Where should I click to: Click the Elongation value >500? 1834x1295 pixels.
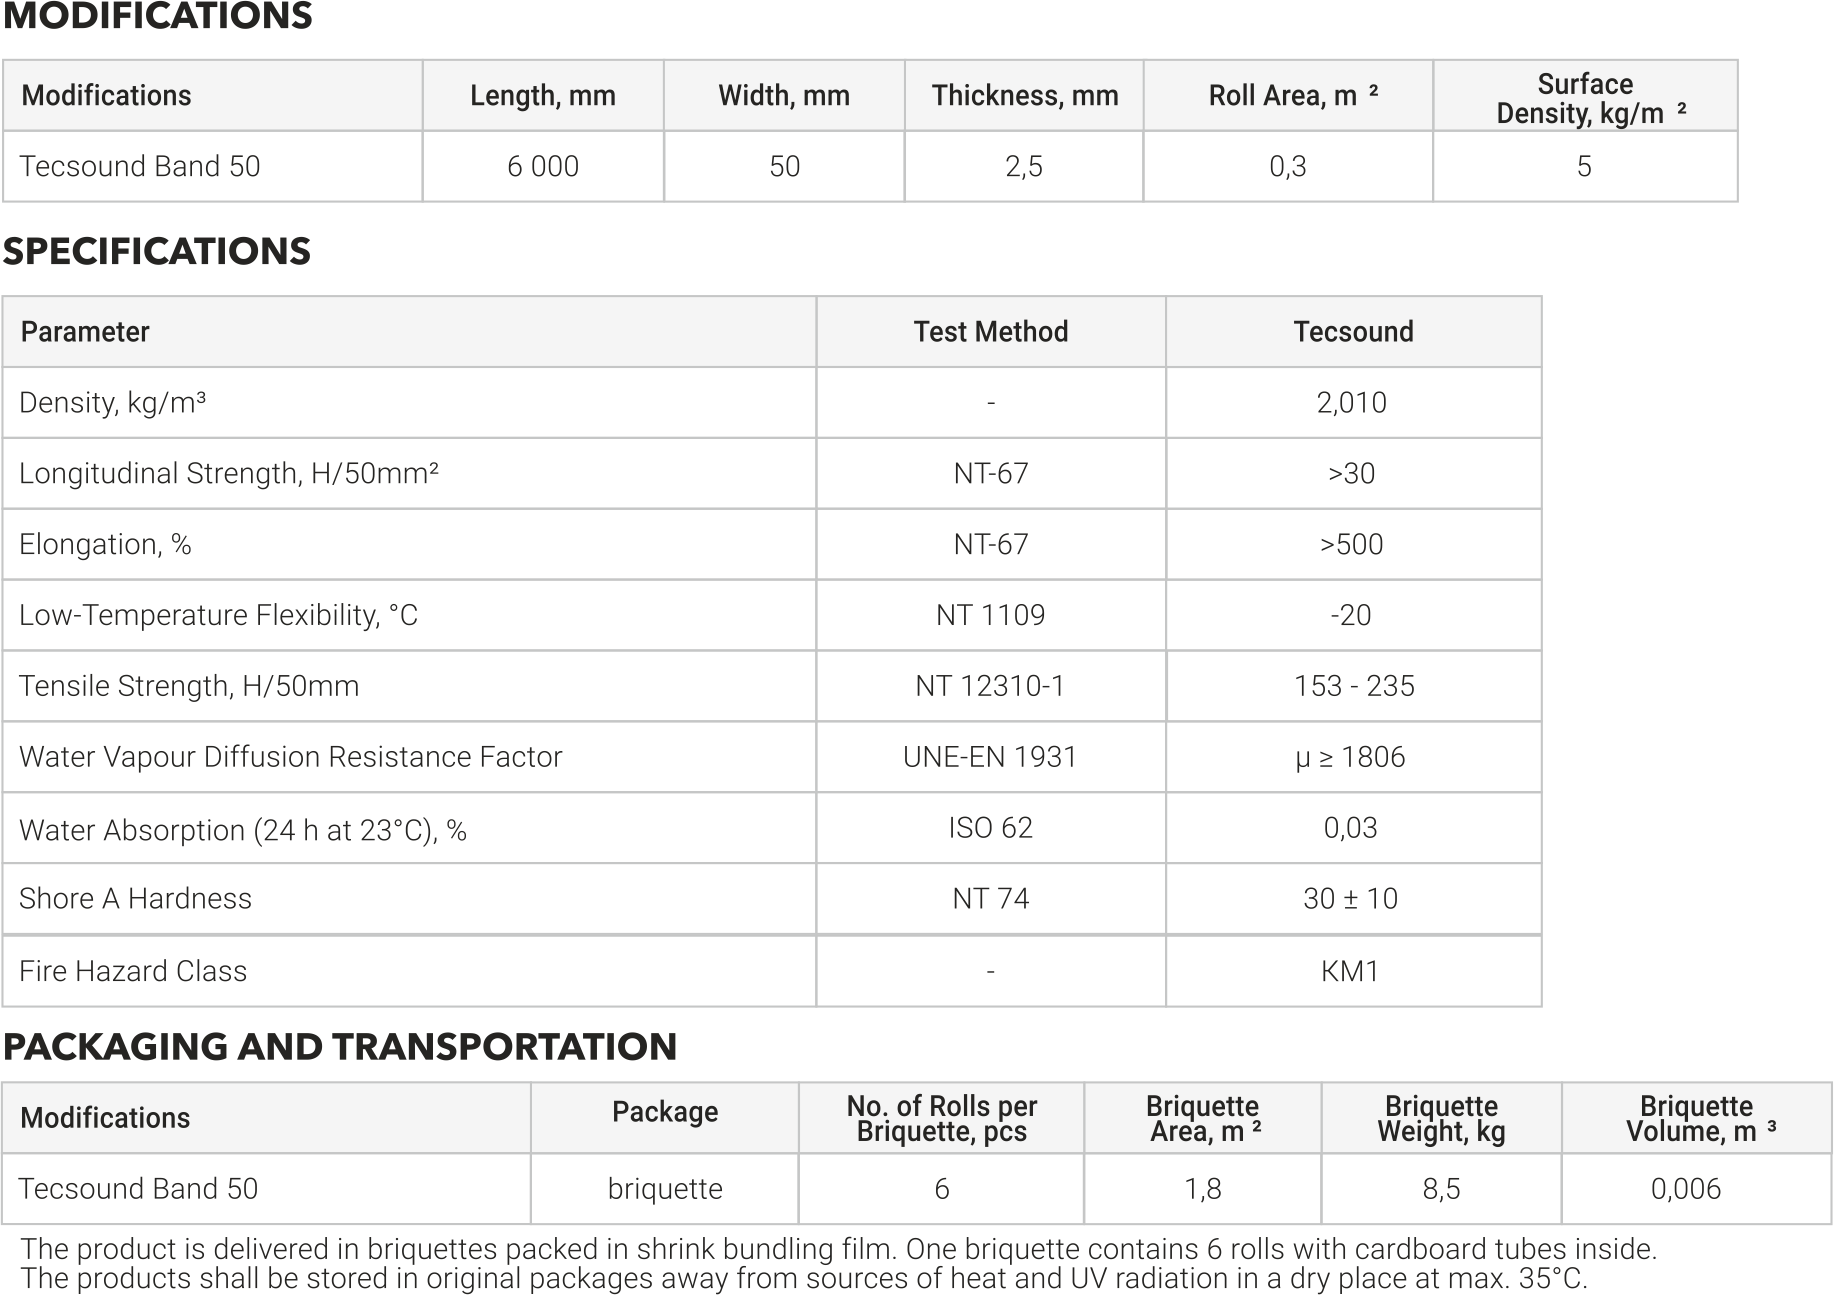click(1352, 544)
